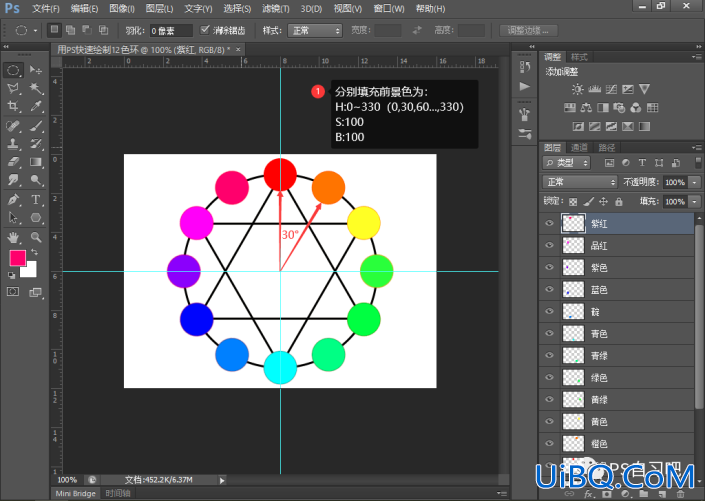Select the Pen tool

(13, 199)
